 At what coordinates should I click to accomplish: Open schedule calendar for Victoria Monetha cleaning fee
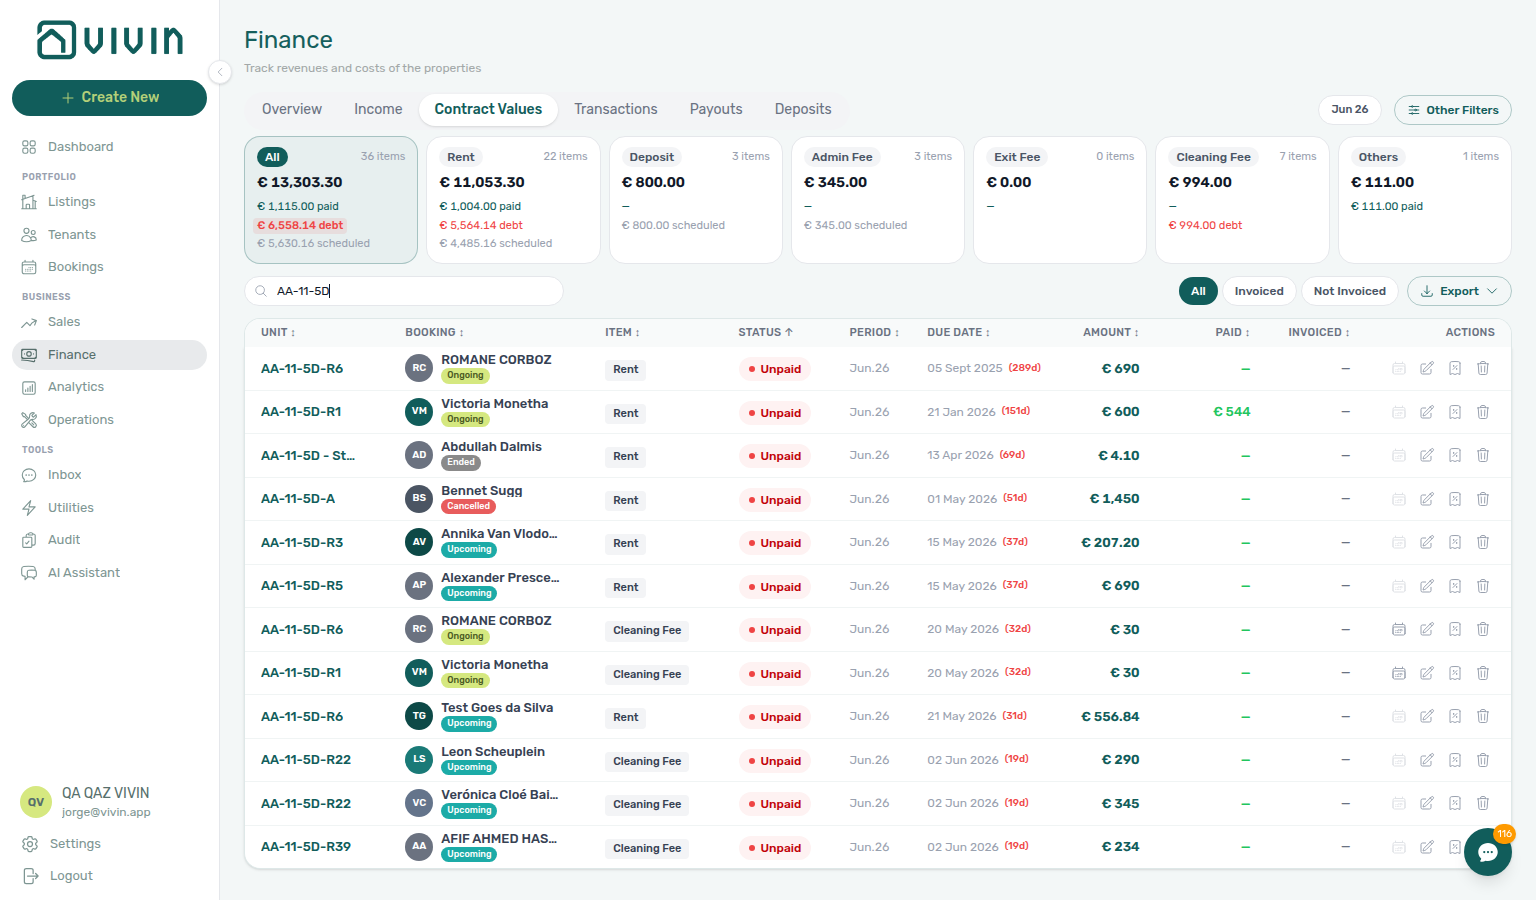point(1399,673)
